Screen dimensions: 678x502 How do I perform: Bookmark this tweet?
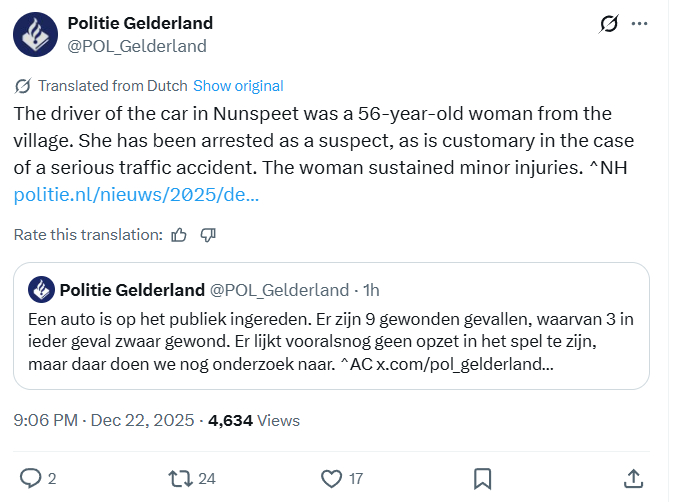tap(481, 478)
